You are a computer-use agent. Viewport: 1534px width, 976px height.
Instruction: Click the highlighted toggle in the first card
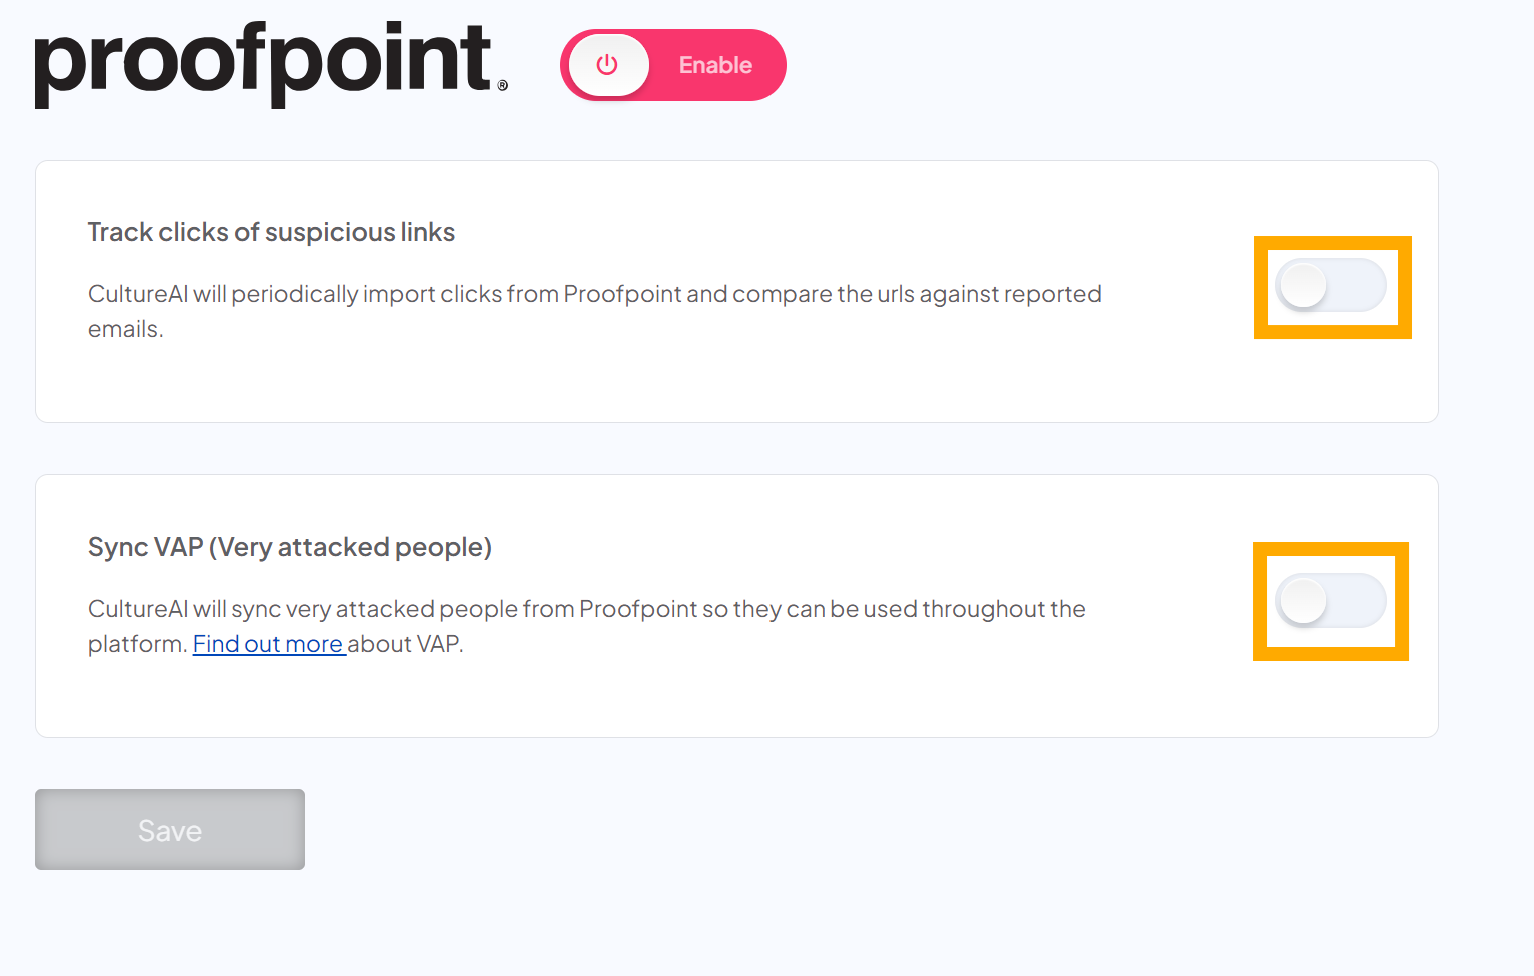tap(1332, 287)
